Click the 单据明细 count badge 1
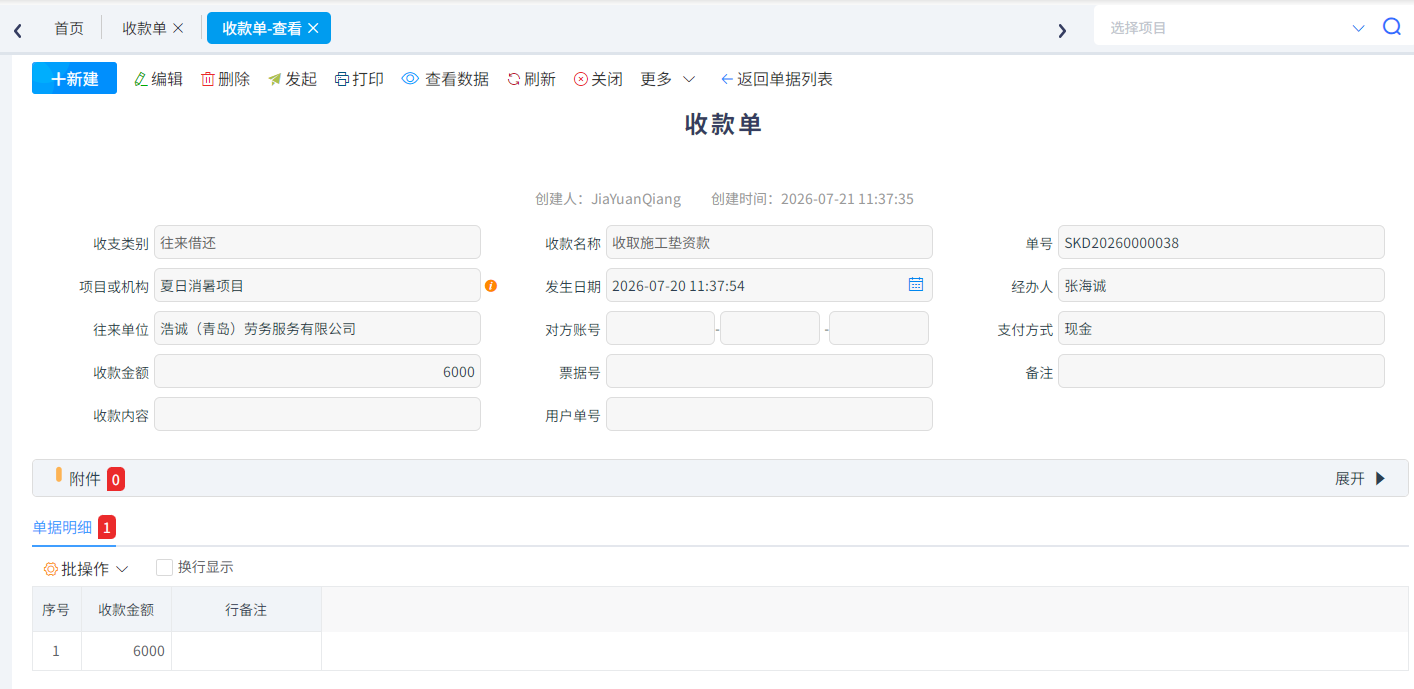 (107, 527)
